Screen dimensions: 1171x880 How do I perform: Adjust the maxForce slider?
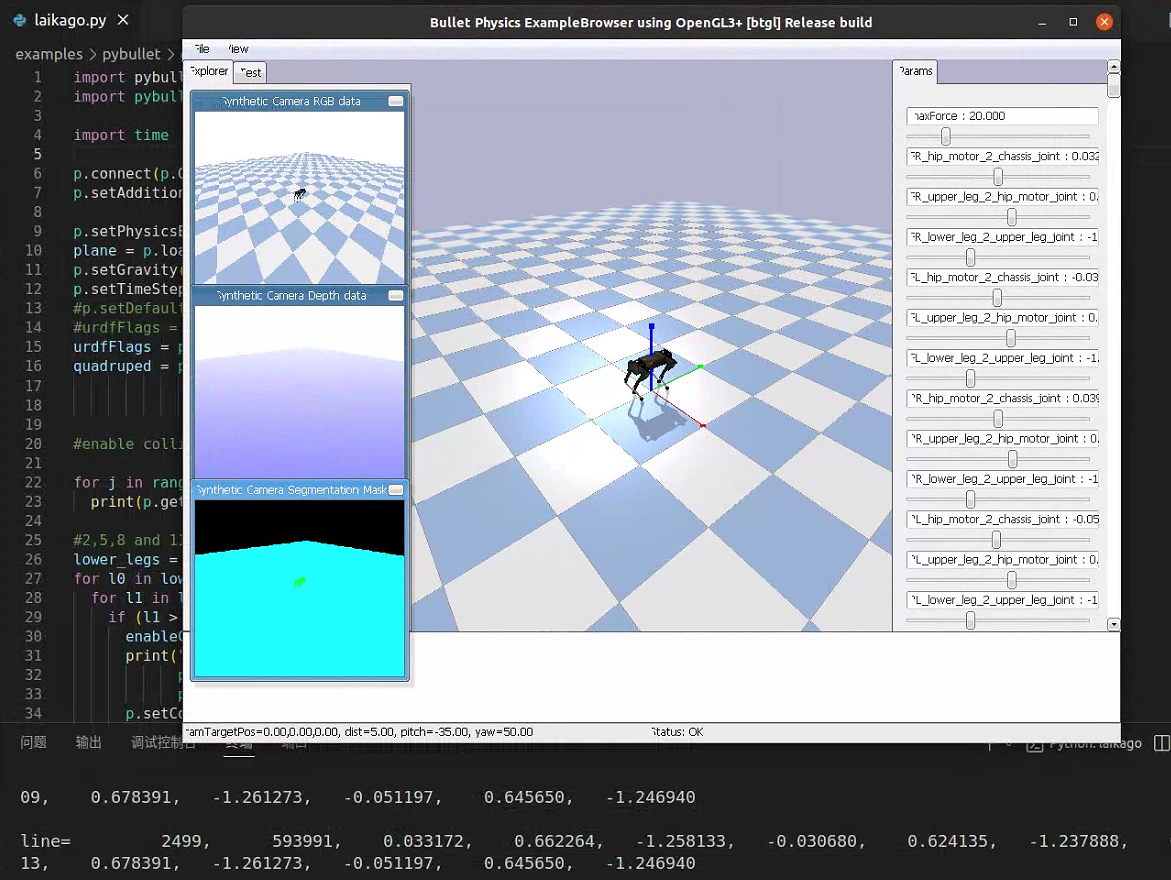[945, 137]
